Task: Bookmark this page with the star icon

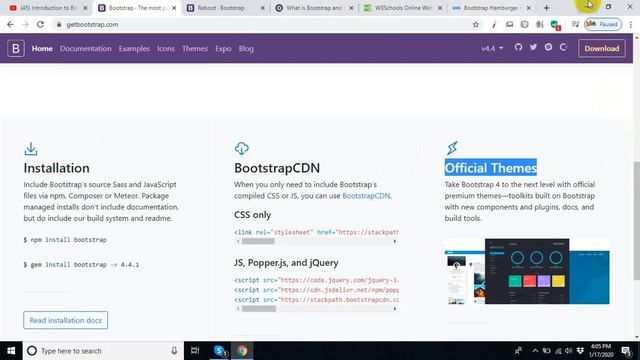Action: 476,24
